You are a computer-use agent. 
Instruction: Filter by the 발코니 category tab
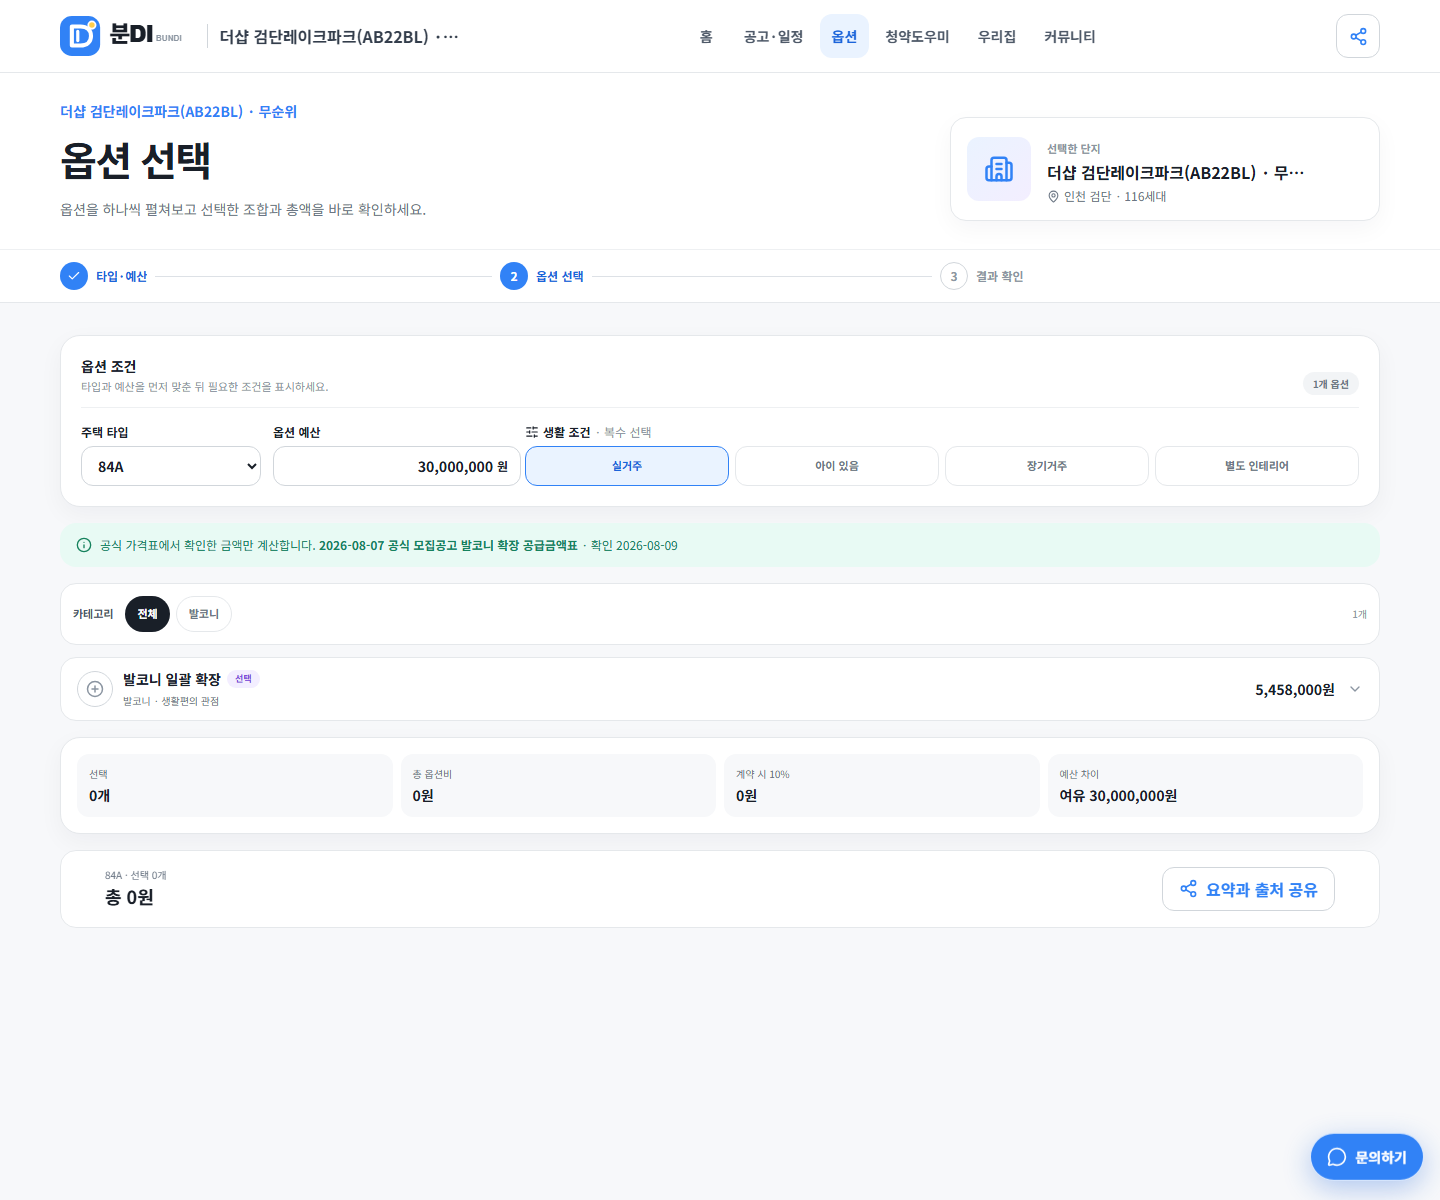(204, 614)
